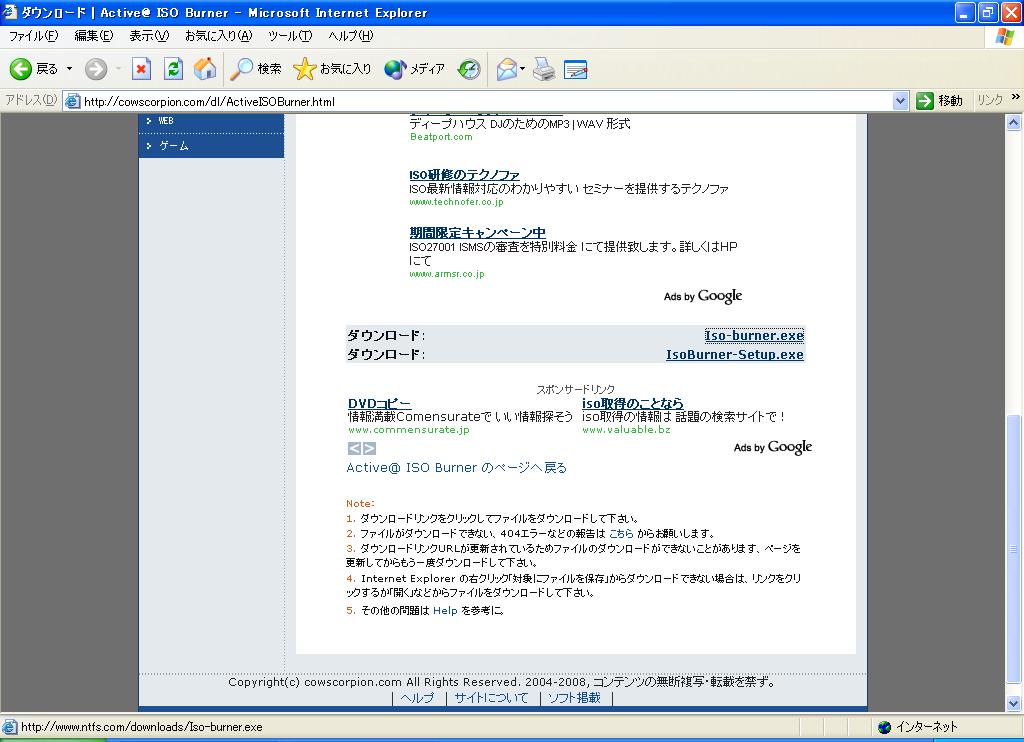Open iso取得のことなら sponsored link
The image size is (1024, 742).
click(633, 404)
